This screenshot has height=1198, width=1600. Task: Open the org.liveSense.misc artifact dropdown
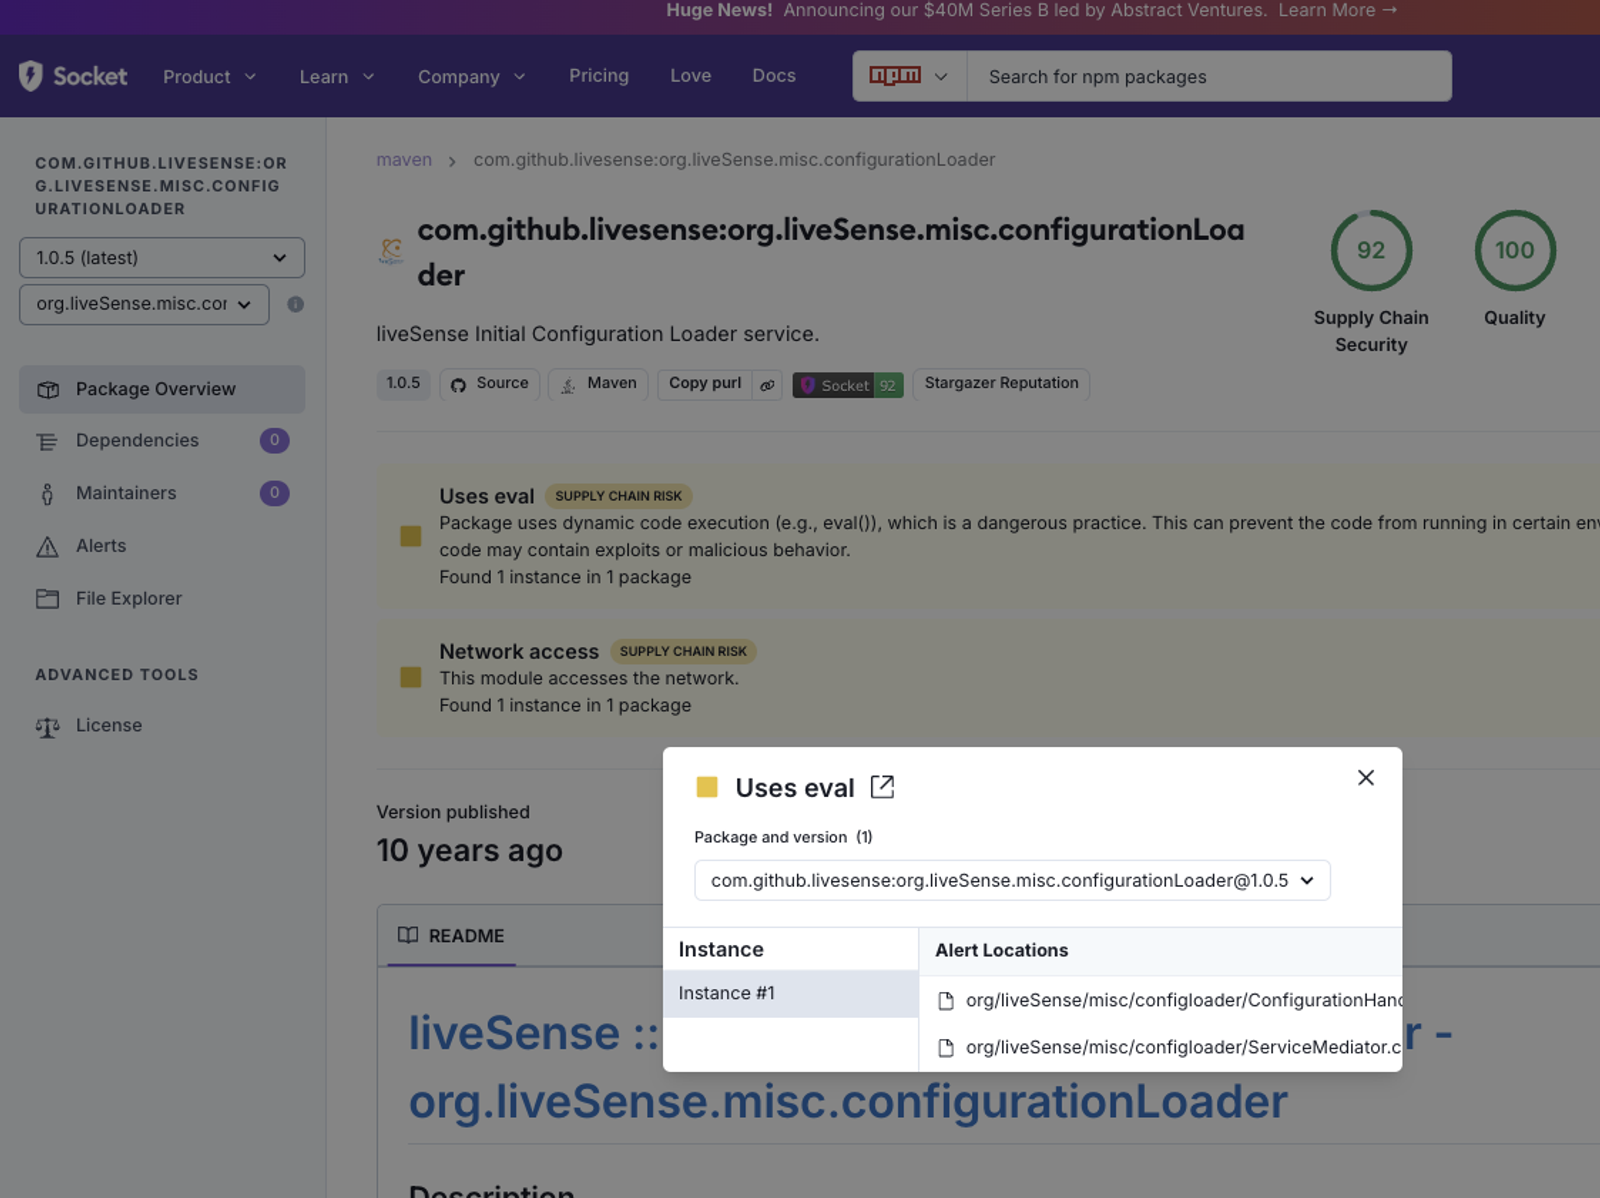pos(144,304)
